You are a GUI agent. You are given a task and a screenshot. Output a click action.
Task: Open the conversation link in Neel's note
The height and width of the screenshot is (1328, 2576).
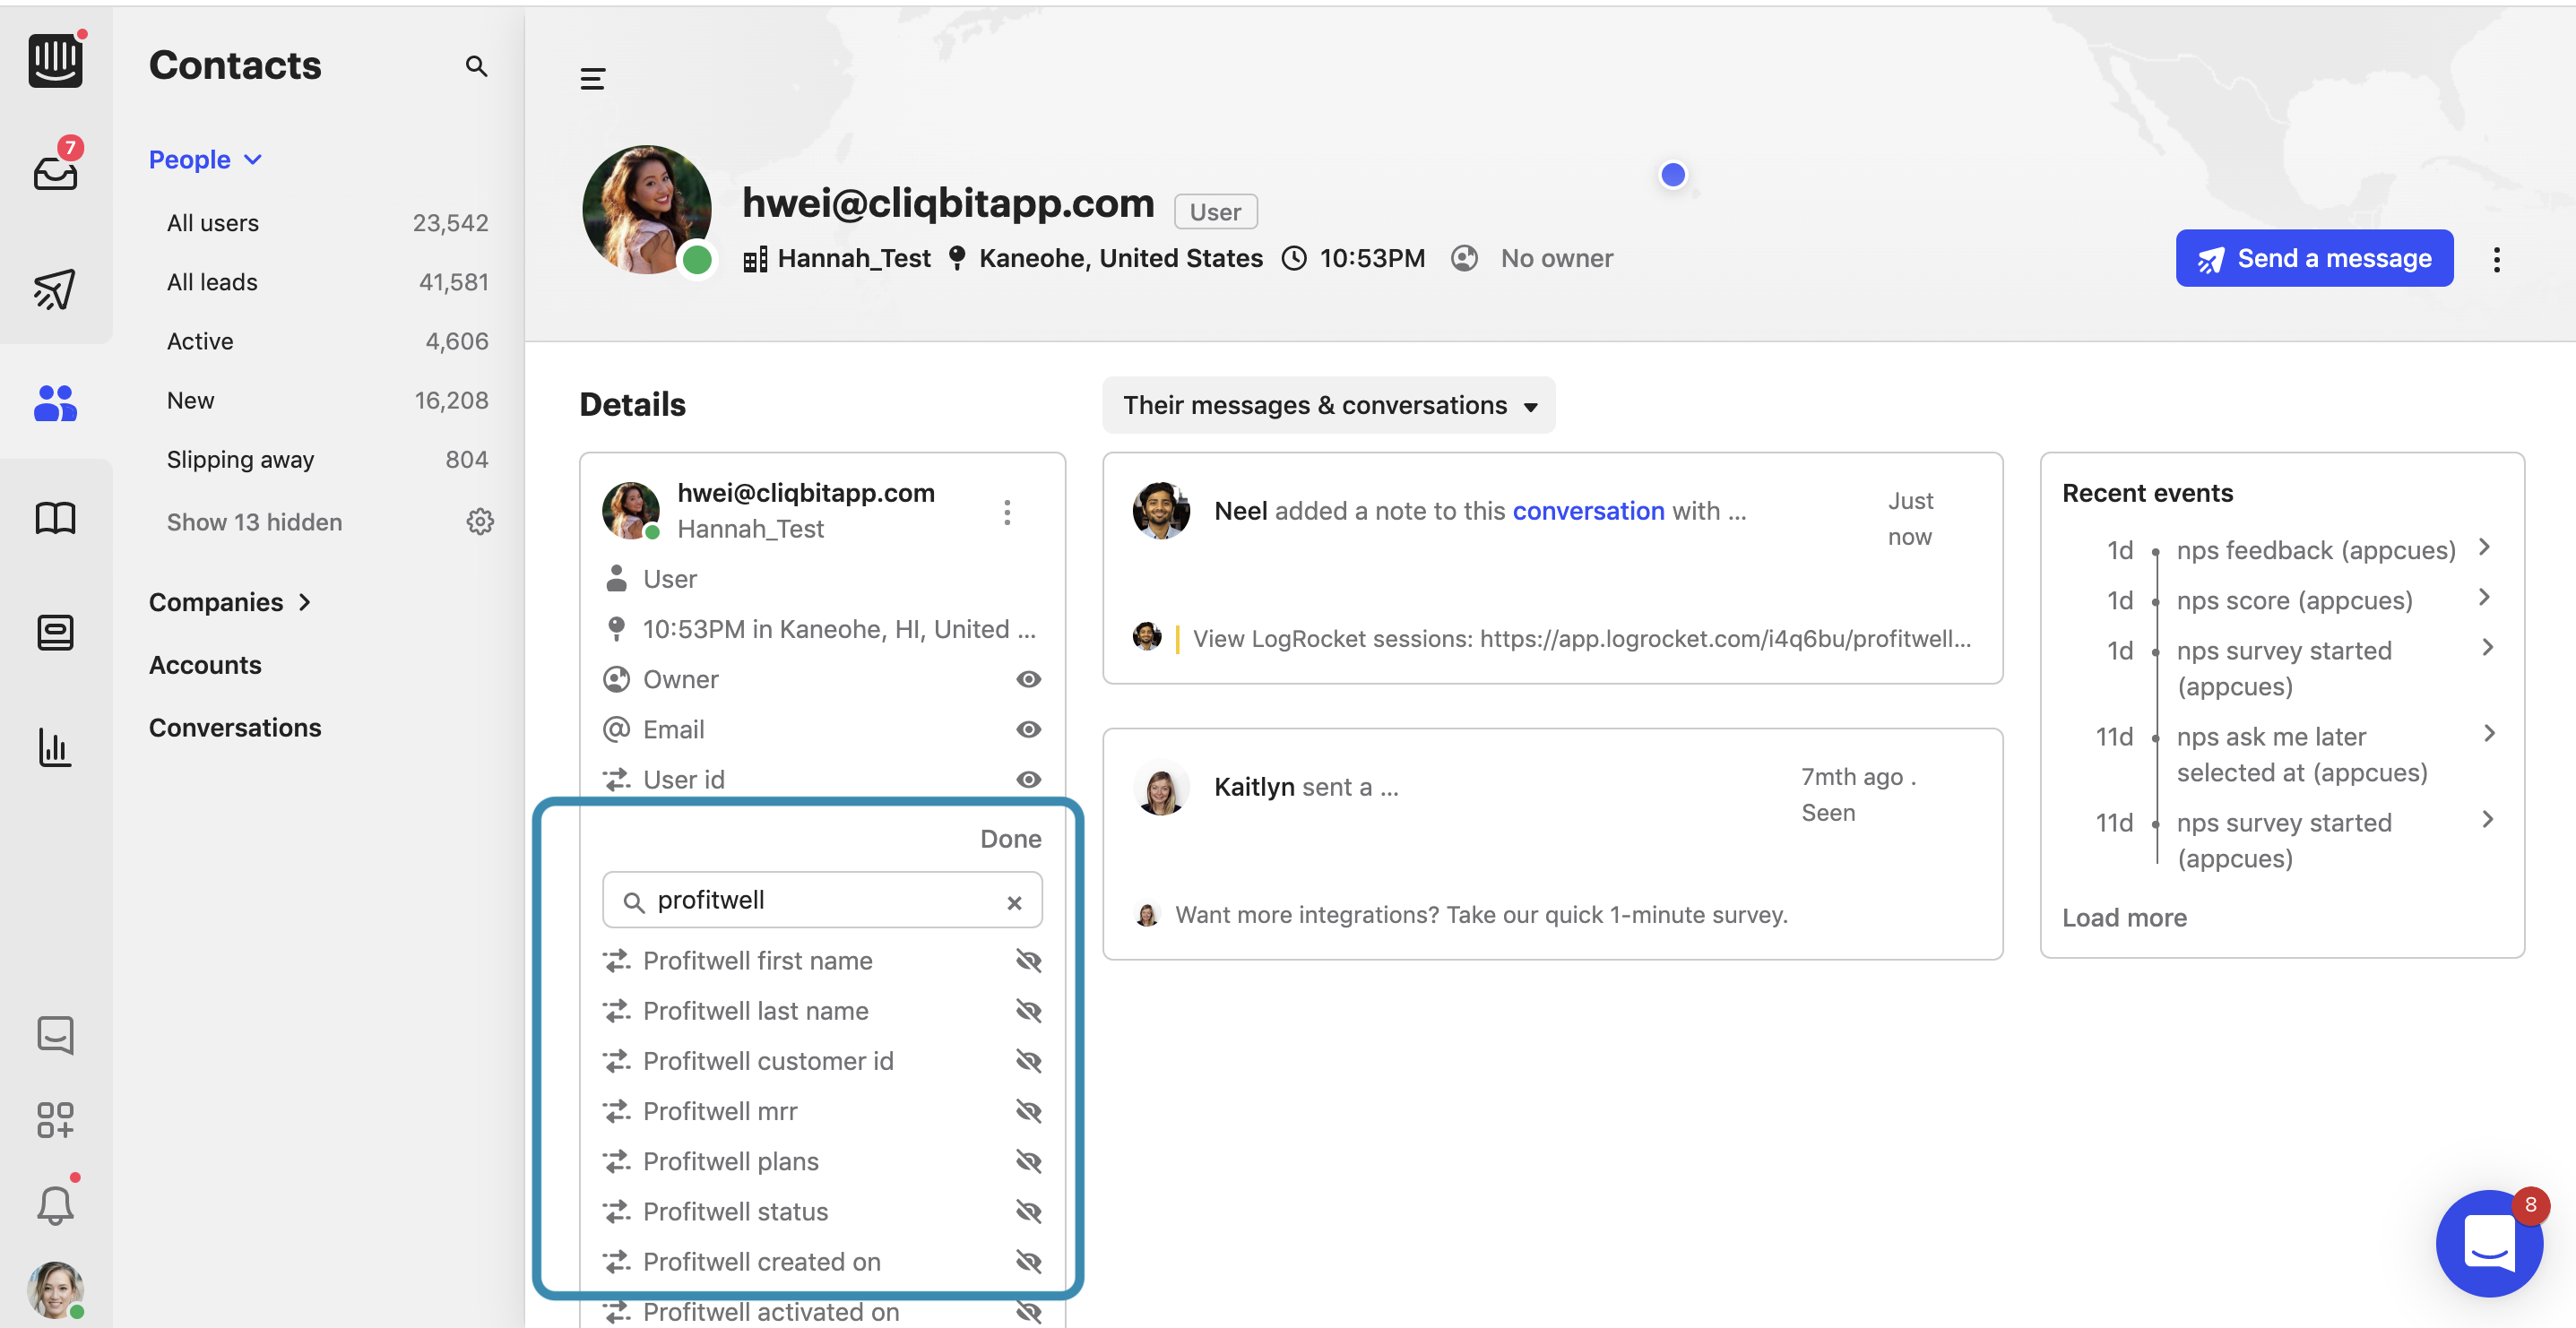(1588, 511)
